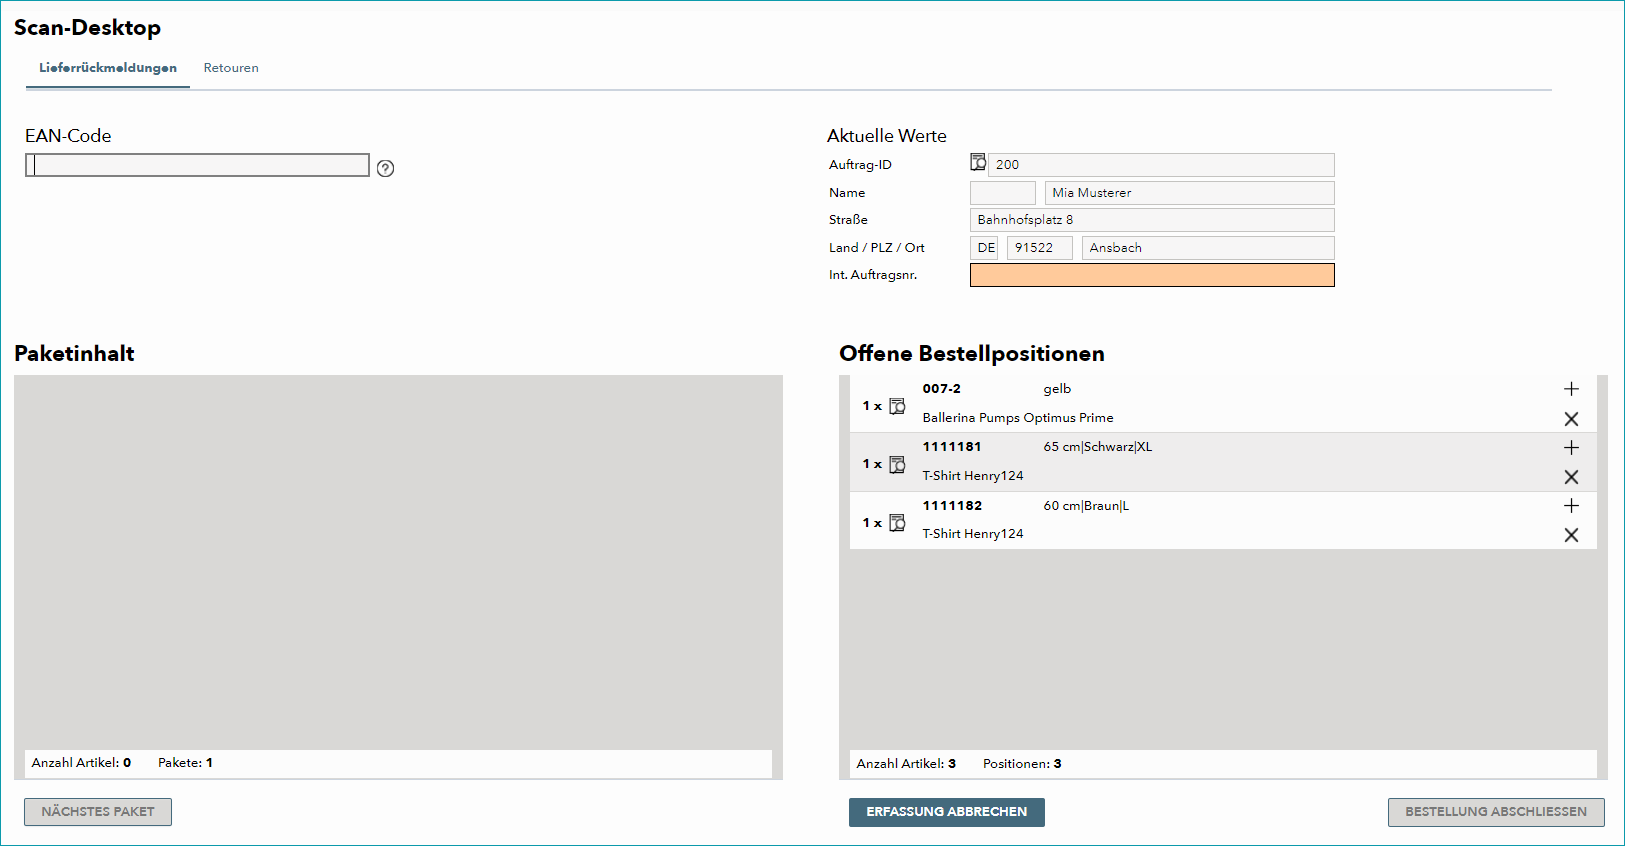Click the plus icon for item 1111182
Screen dimensions: 1625x846
(1571, 506)
